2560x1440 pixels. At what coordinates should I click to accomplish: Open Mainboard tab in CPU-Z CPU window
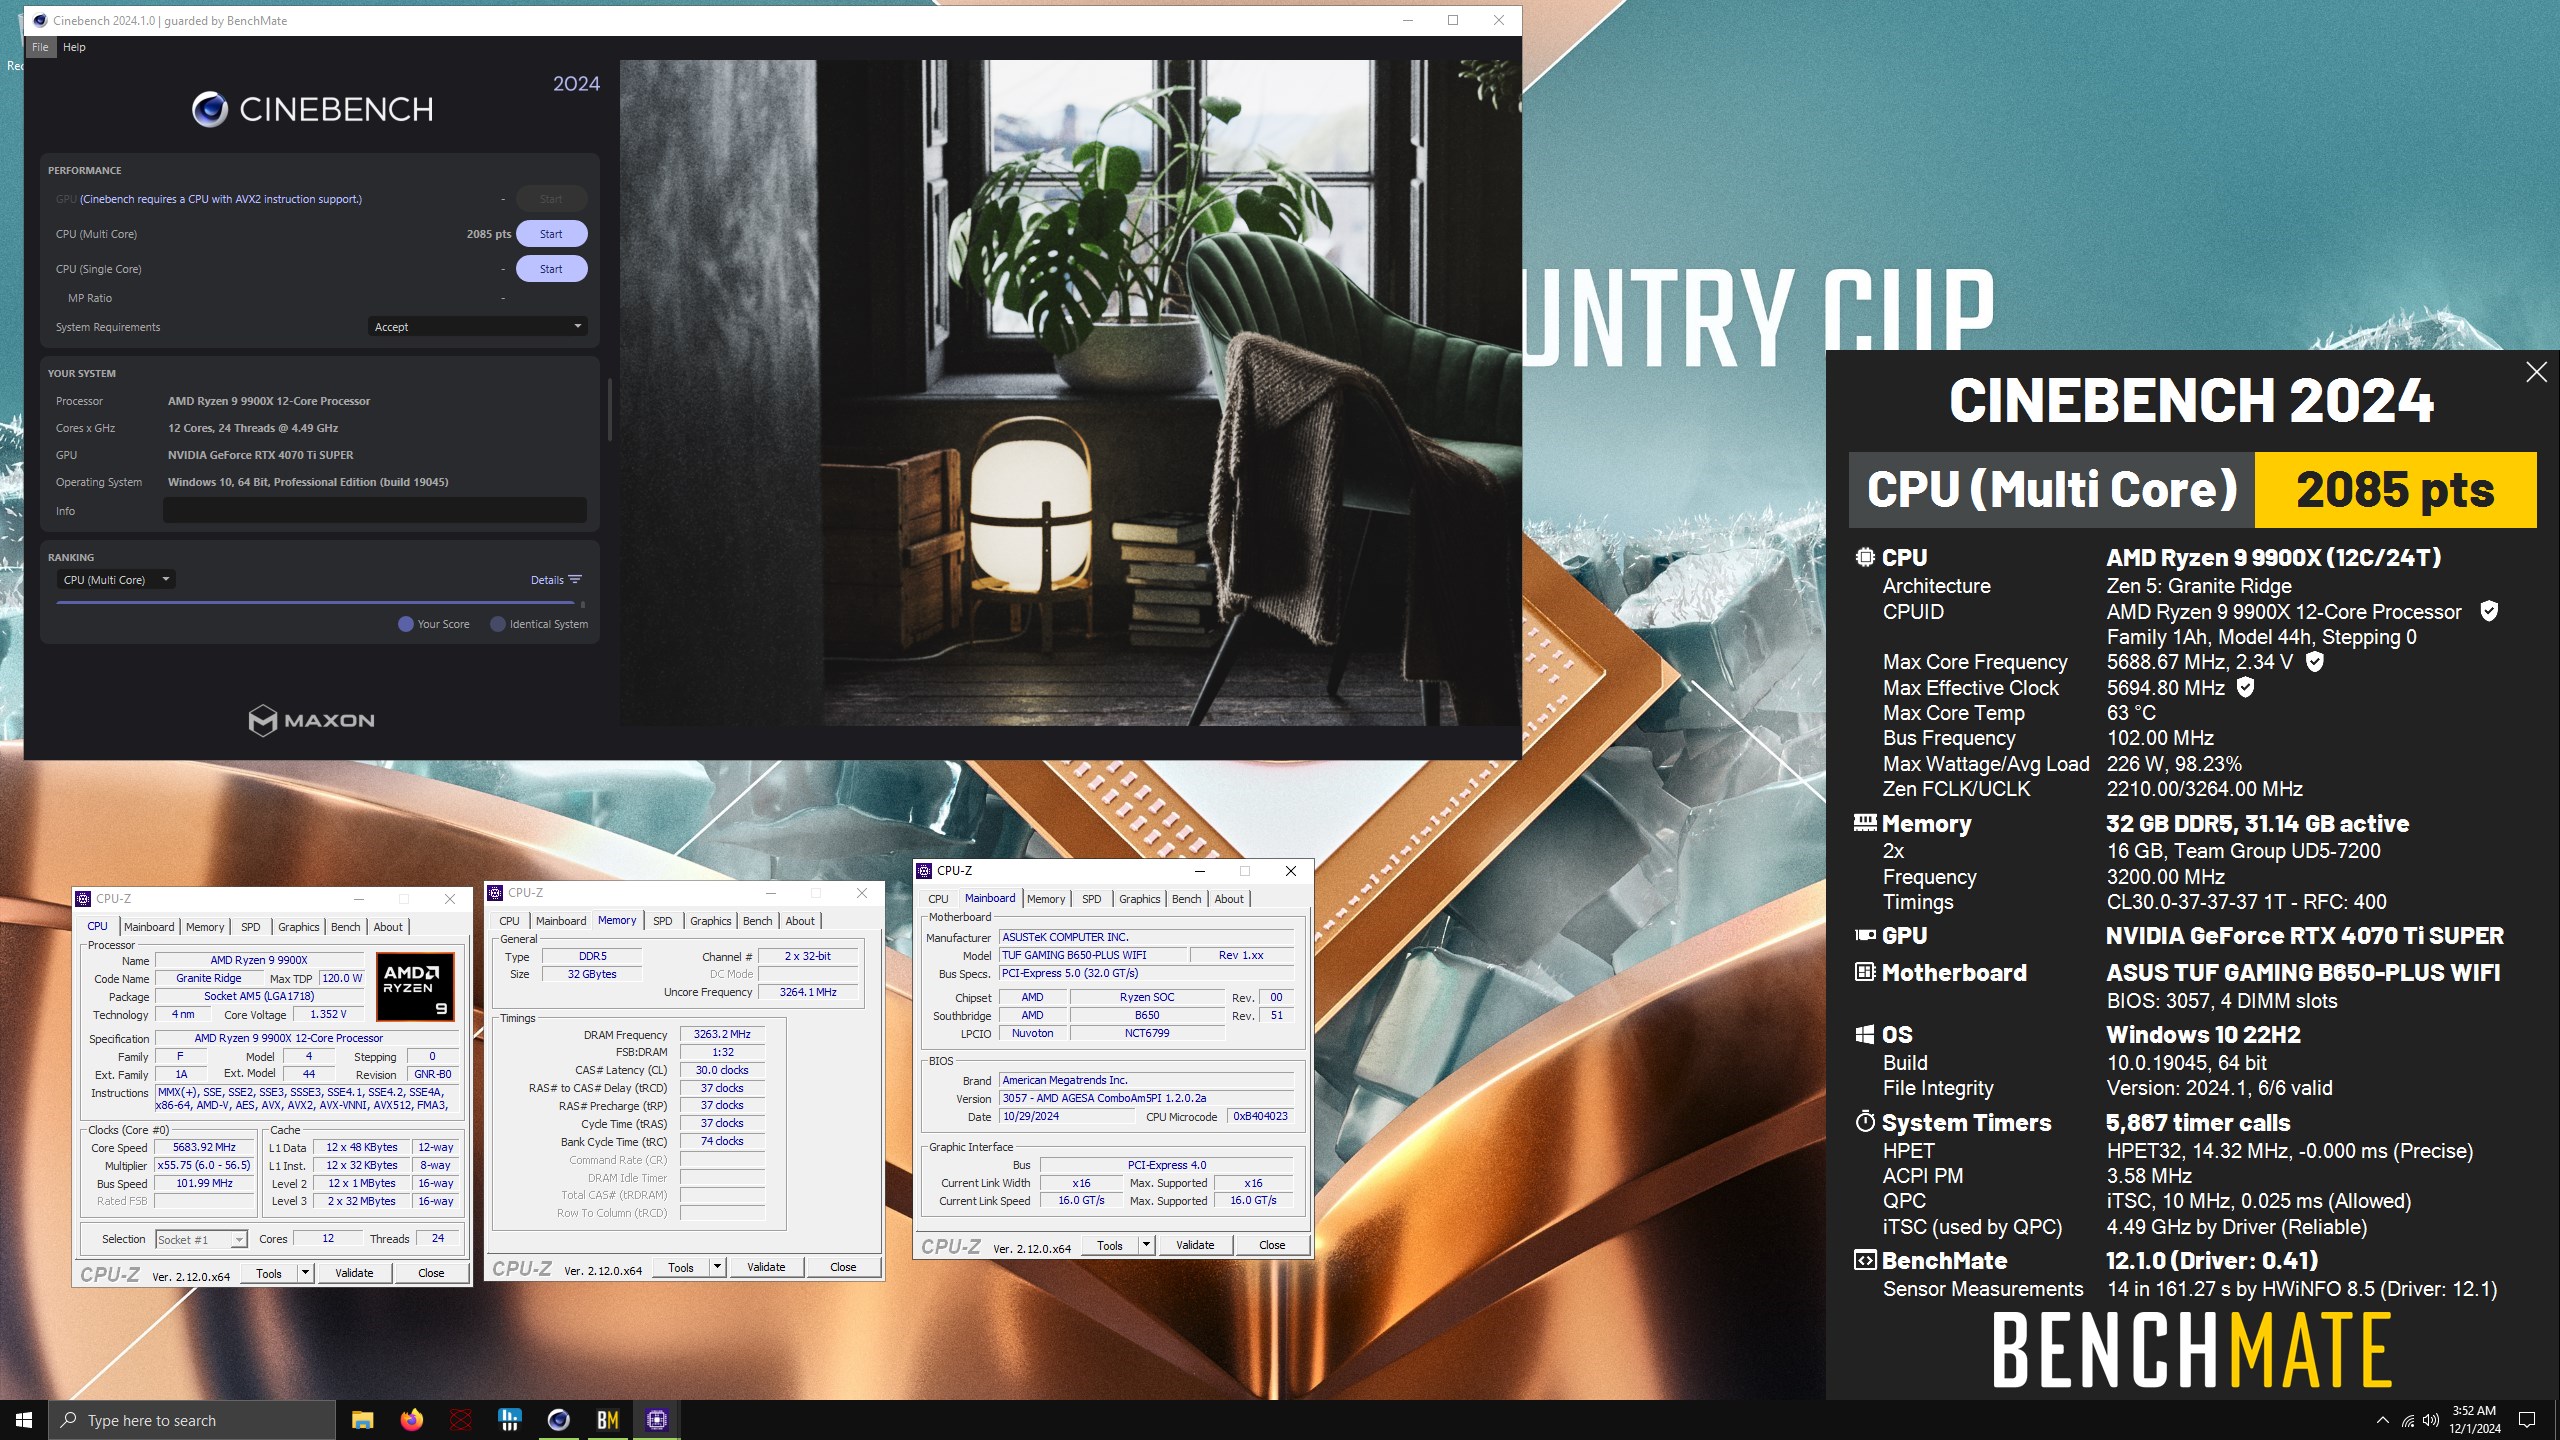pos(149,927)
